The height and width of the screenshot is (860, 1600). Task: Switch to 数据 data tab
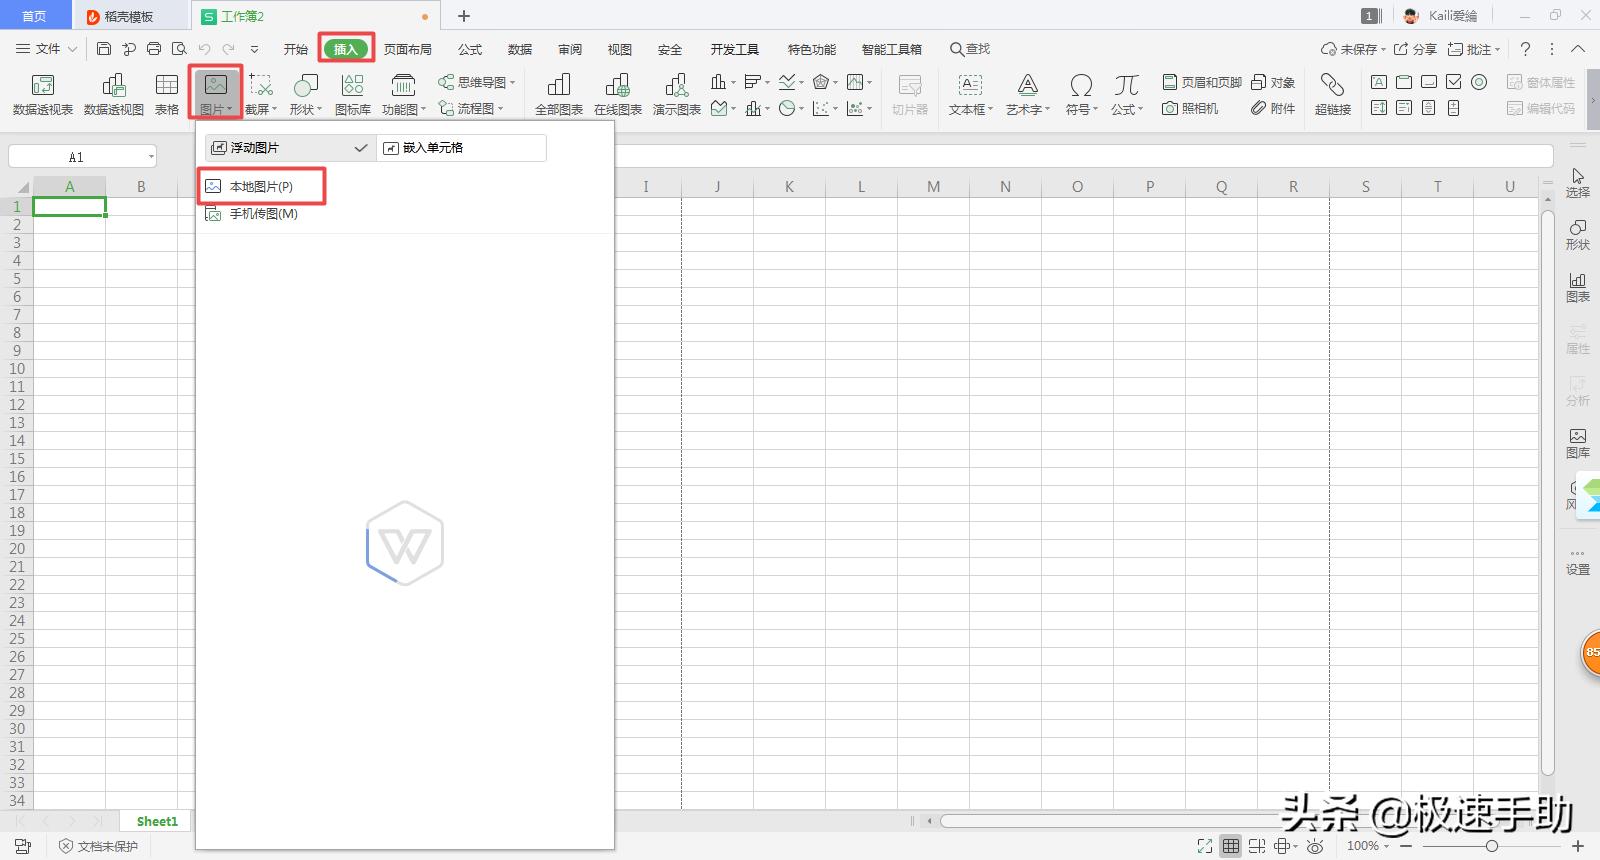[520, 49]
